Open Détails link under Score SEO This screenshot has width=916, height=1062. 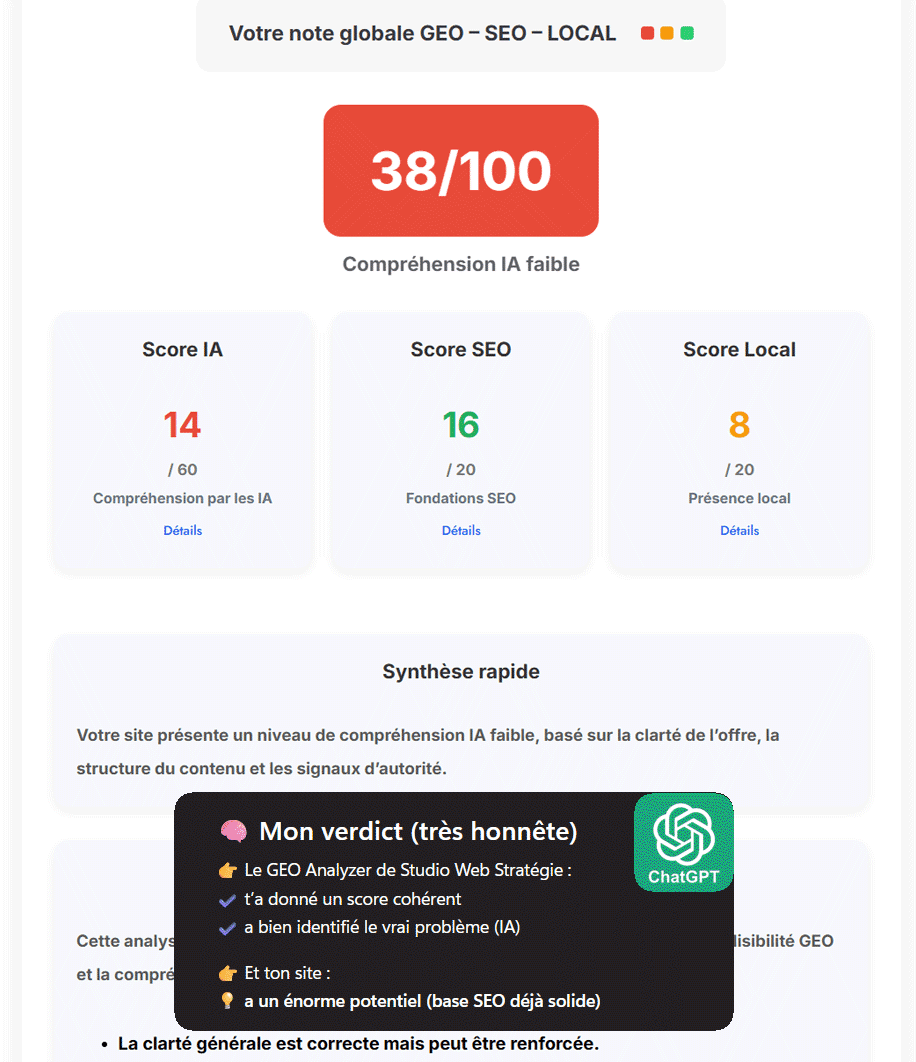(x=461, y=531)
